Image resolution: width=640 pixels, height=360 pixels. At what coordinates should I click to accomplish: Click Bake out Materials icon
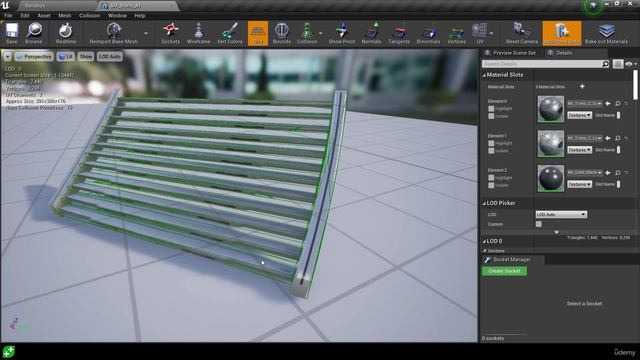(x=606, y=33)
